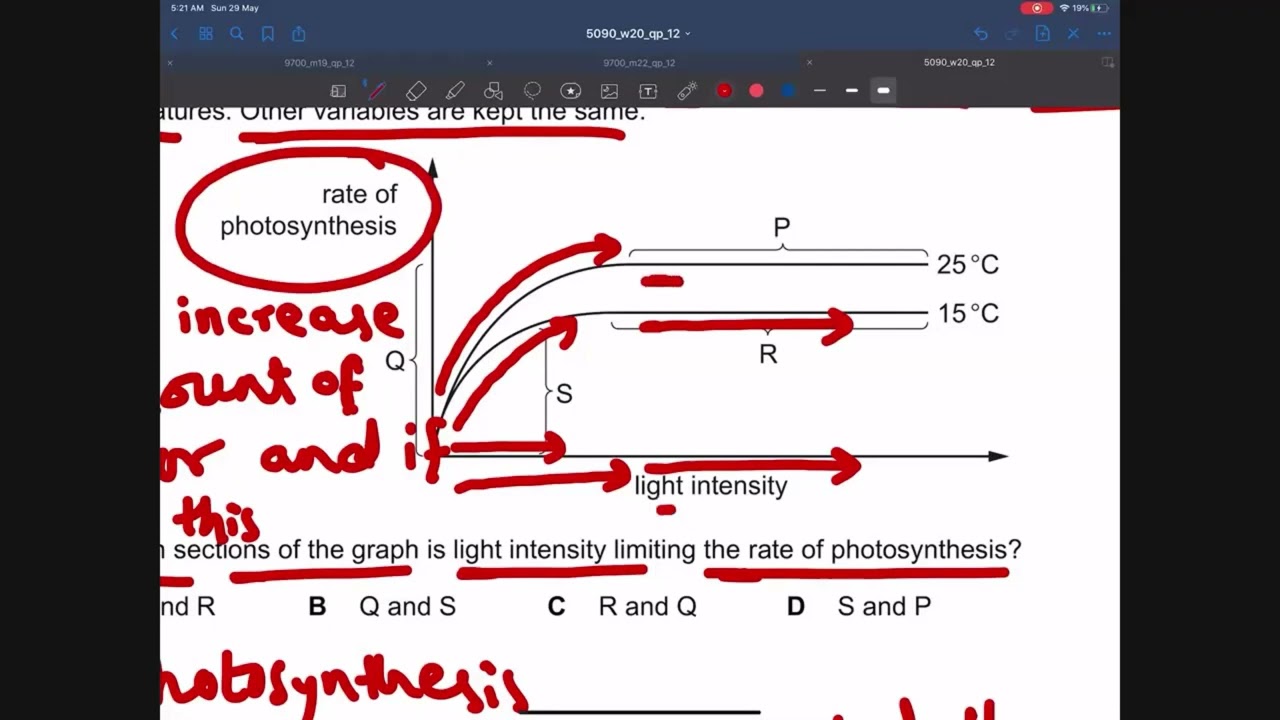Viewport: 1280px width, 720px height.
Task: Click answer option B Q and S
Action: point(382,607)
